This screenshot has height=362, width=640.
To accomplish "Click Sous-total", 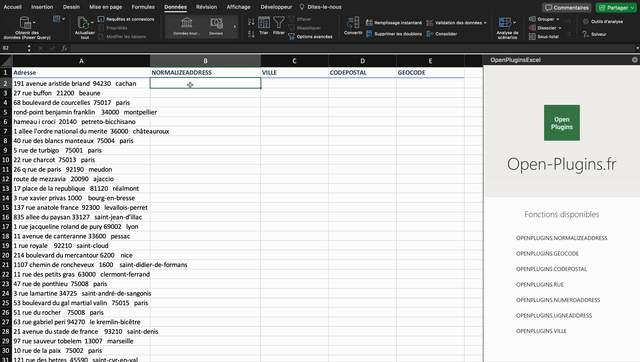I will click(544, 37).
